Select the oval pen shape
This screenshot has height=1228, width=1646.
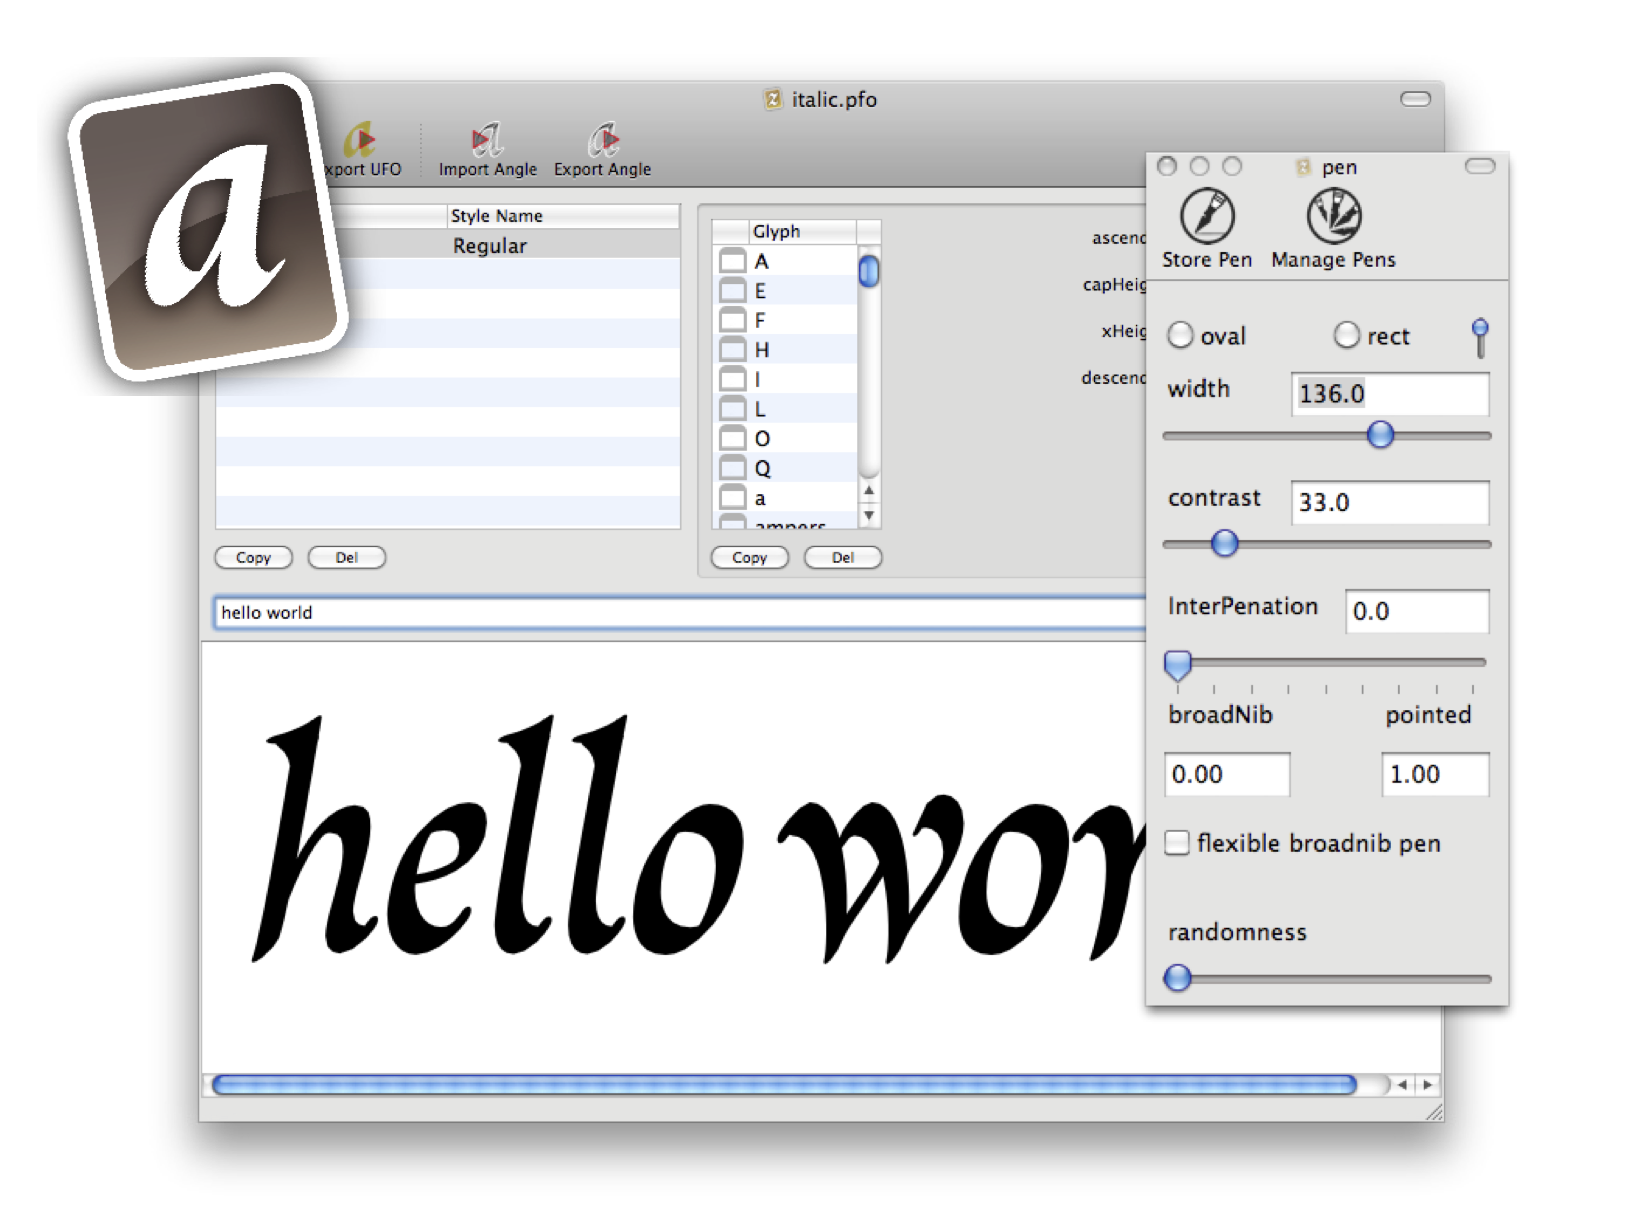1181,335
